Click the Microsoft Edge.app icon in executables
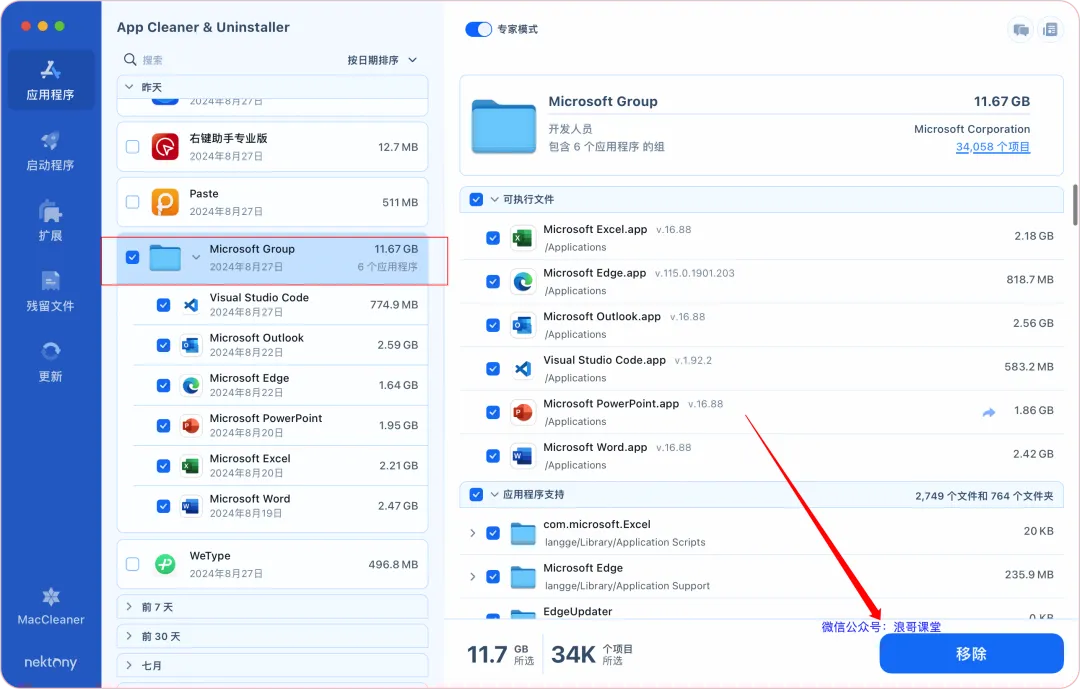This screenshot has height=689, width=1080. coord(523,281)
